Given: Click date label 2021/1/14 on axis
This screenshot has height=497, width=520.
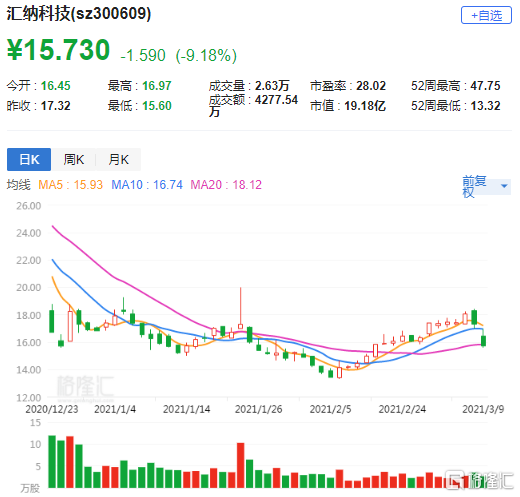Looking at the screenshot, I should (x=187, y=409).
